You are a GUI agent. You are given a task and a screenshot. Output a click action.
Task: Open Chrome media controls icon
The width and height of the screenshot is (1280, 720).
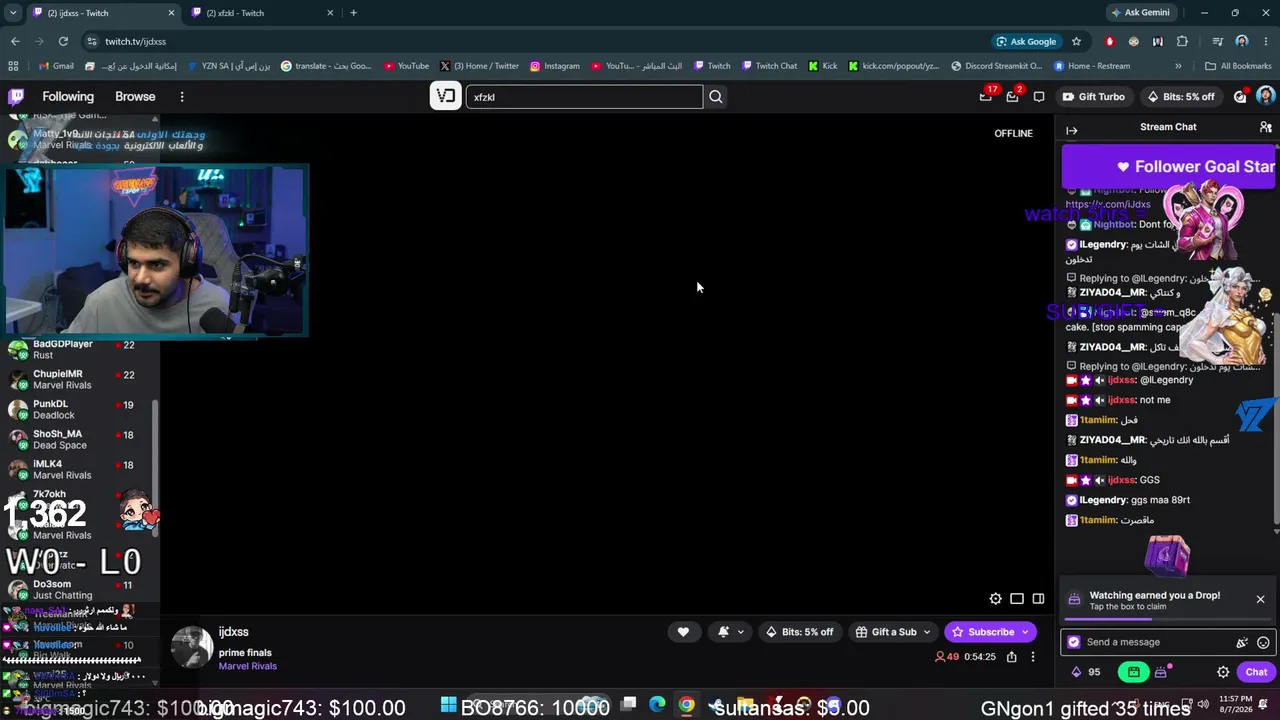click(x=1217, y=41)
